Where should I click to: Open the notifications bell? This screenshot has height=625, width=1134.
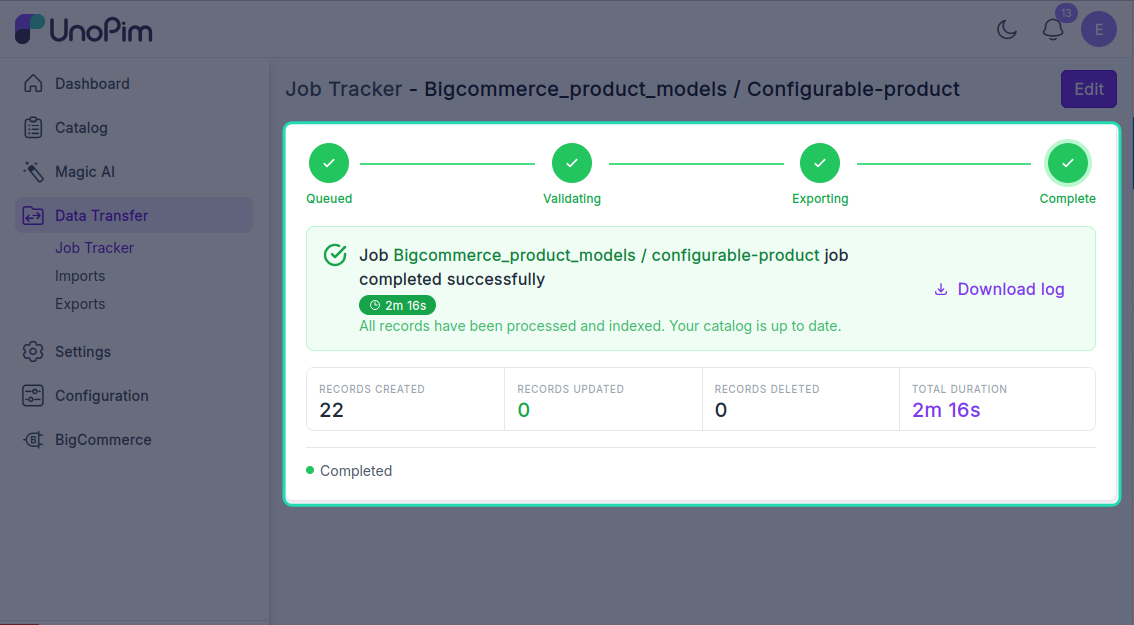point(1053,30)
